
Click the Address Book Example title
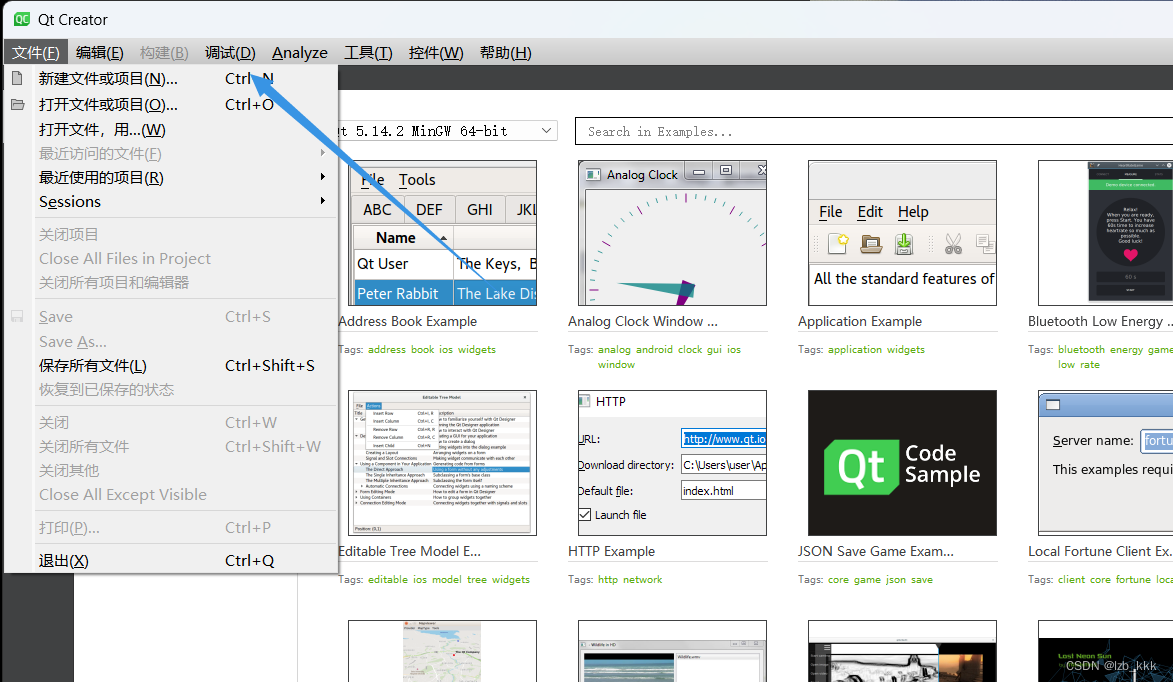[x=407, y=321]
